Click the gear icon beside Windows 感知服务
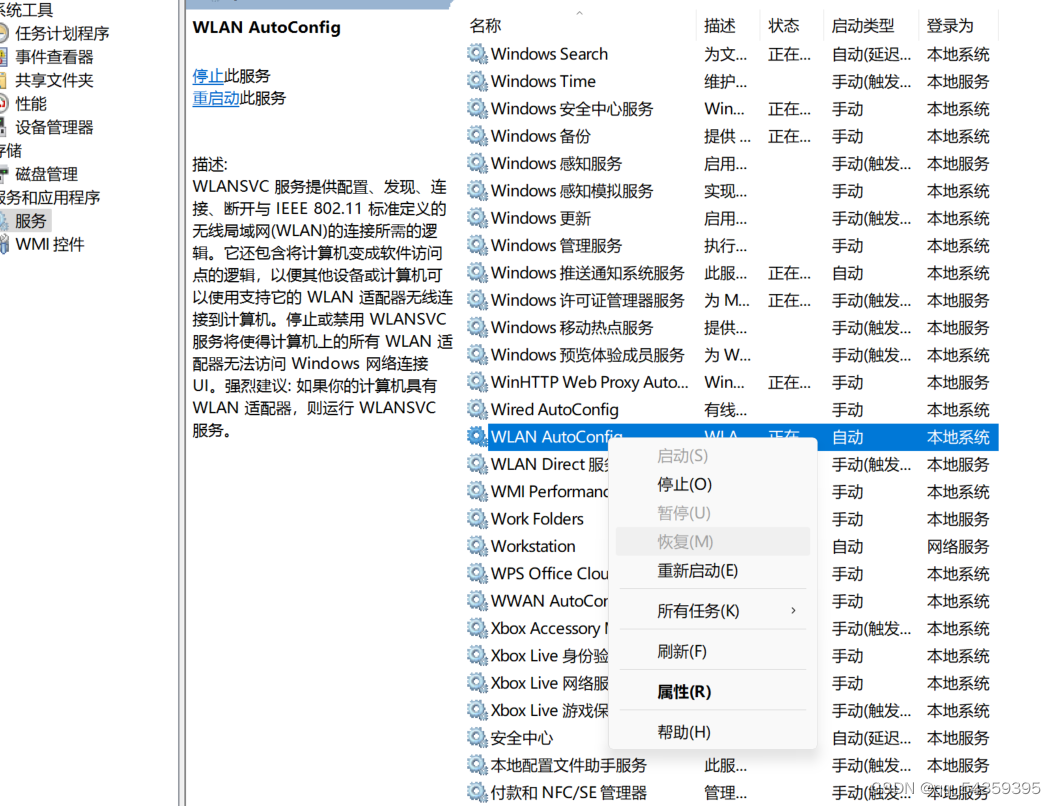The height and width of the screenshot is (806, 1056). coord(477,164)
